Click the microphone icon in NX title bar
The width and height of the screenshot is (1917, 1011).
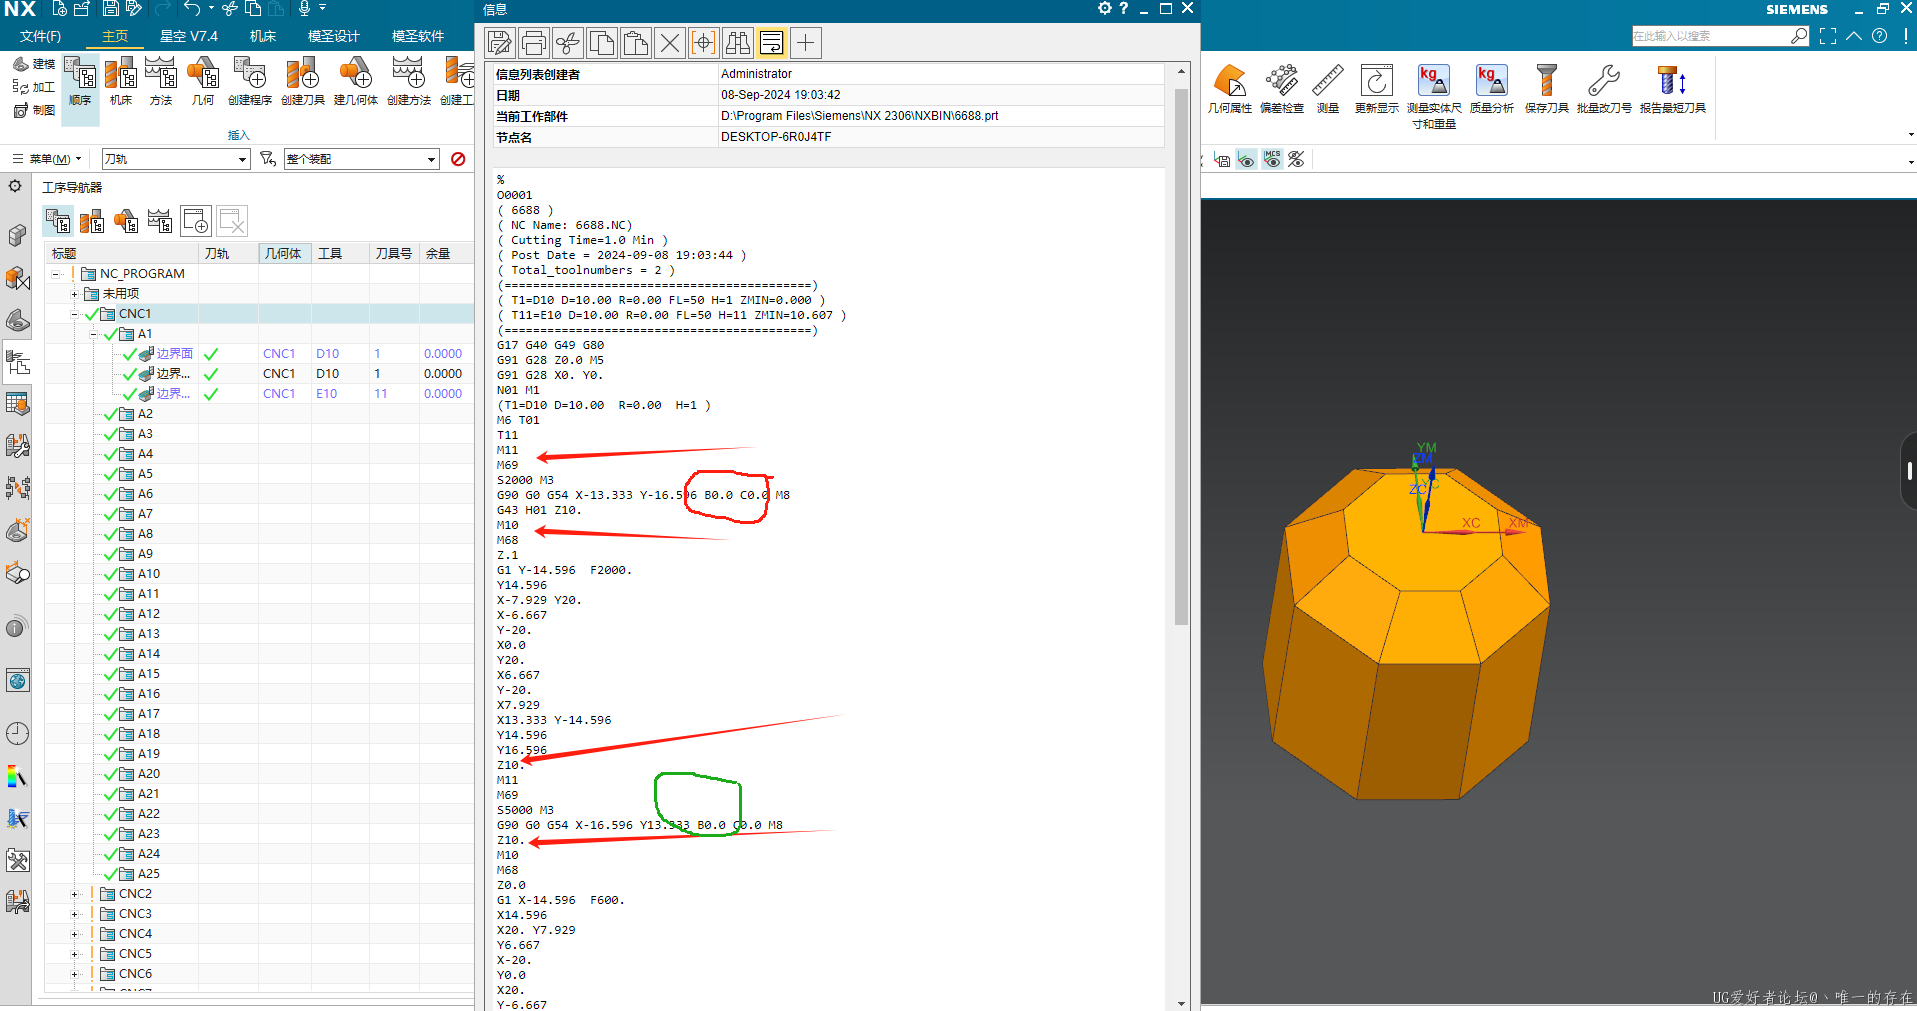point(304,9)
